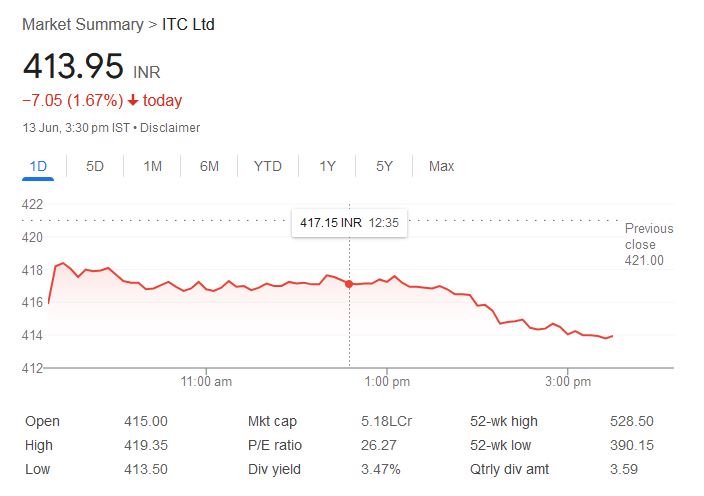The image size is (704, 496).
Task: Open the Disclaimer link
Action: [x=170, y=128]
